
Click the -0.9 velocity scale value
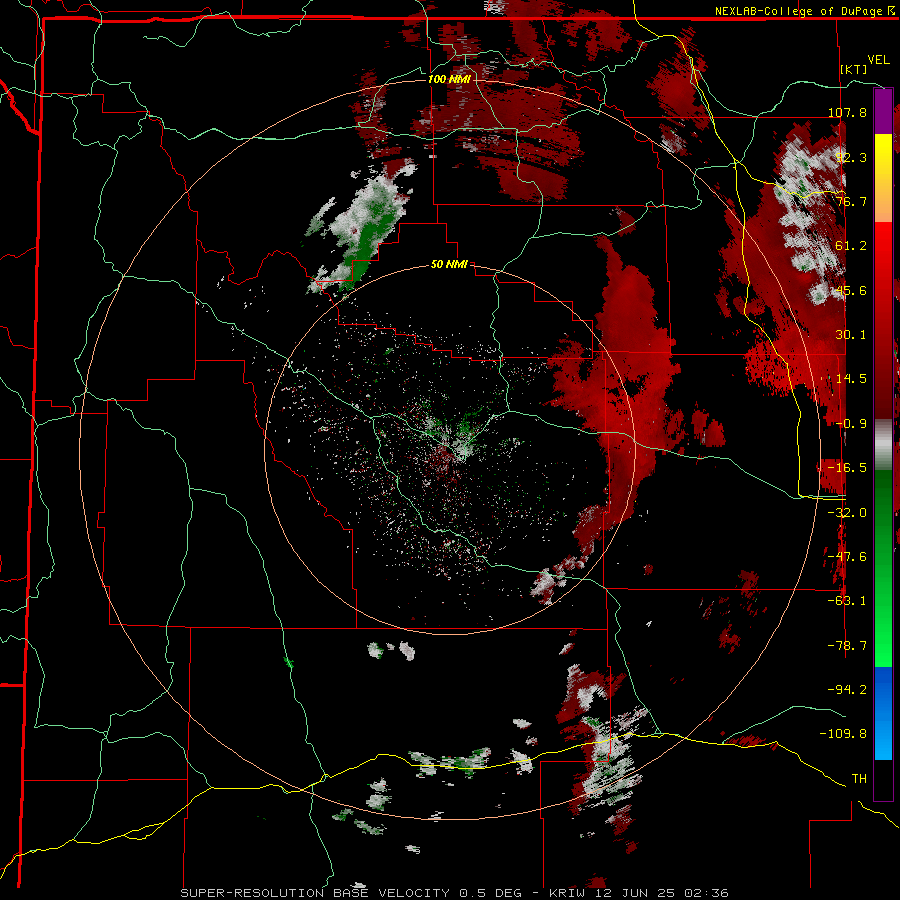point(851,424)
